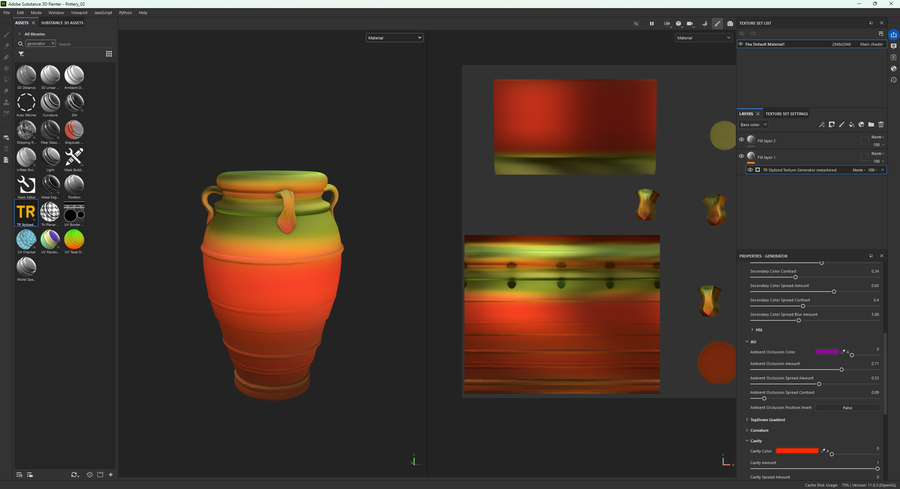Expand the HSL properties section
Image resolution: width=900 pixels, height=489 pixels.
point(759,329)
